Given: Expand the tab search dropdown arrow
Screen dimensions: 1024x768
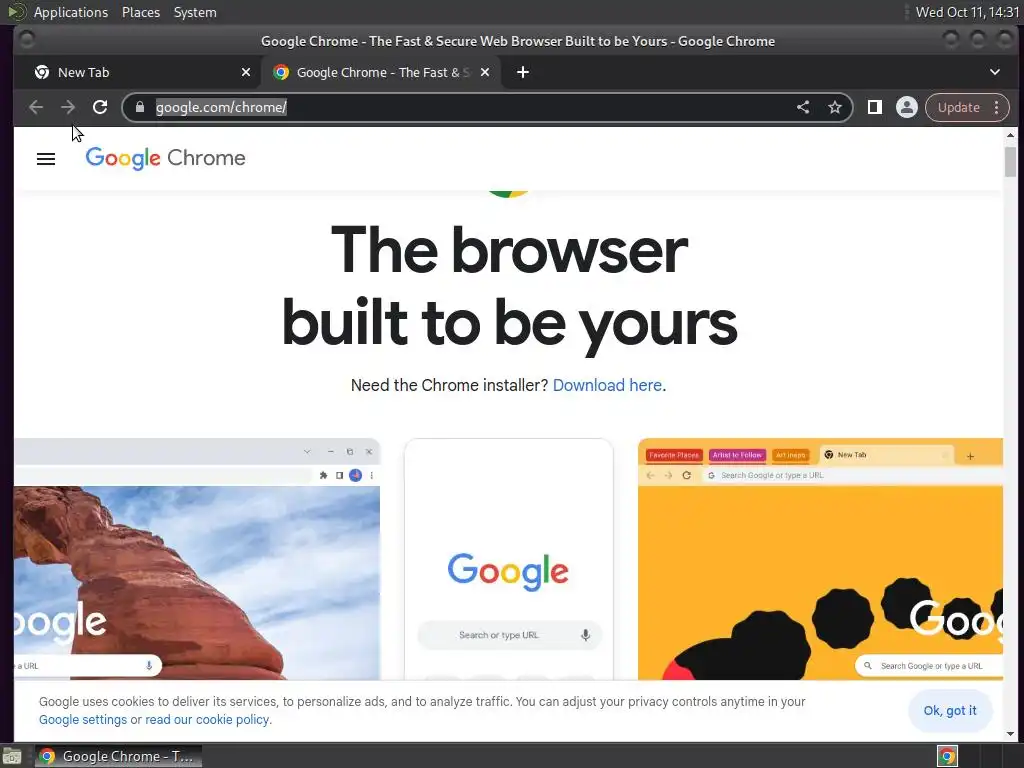Looking at the screenshot, I should point(995,72).
